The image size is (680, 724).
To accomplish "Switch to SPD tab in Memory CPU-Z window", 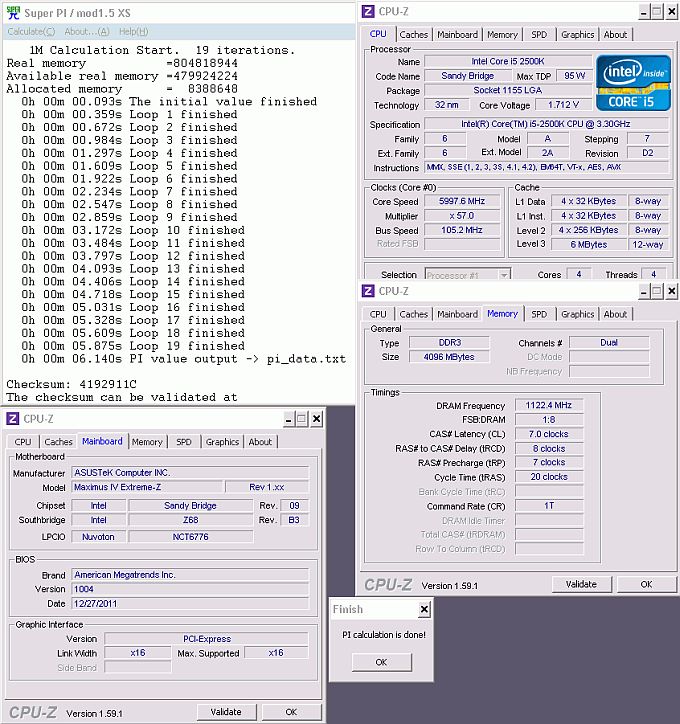I will (539, 314).
